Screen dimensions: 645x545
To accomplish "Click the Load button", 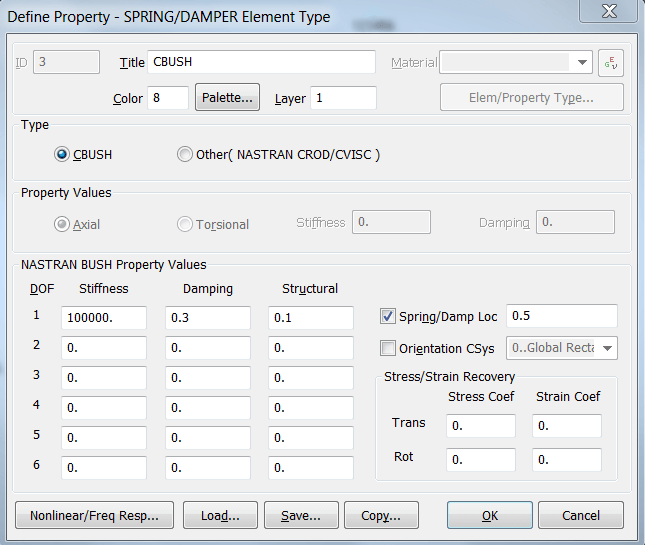I will click(220, 515).
